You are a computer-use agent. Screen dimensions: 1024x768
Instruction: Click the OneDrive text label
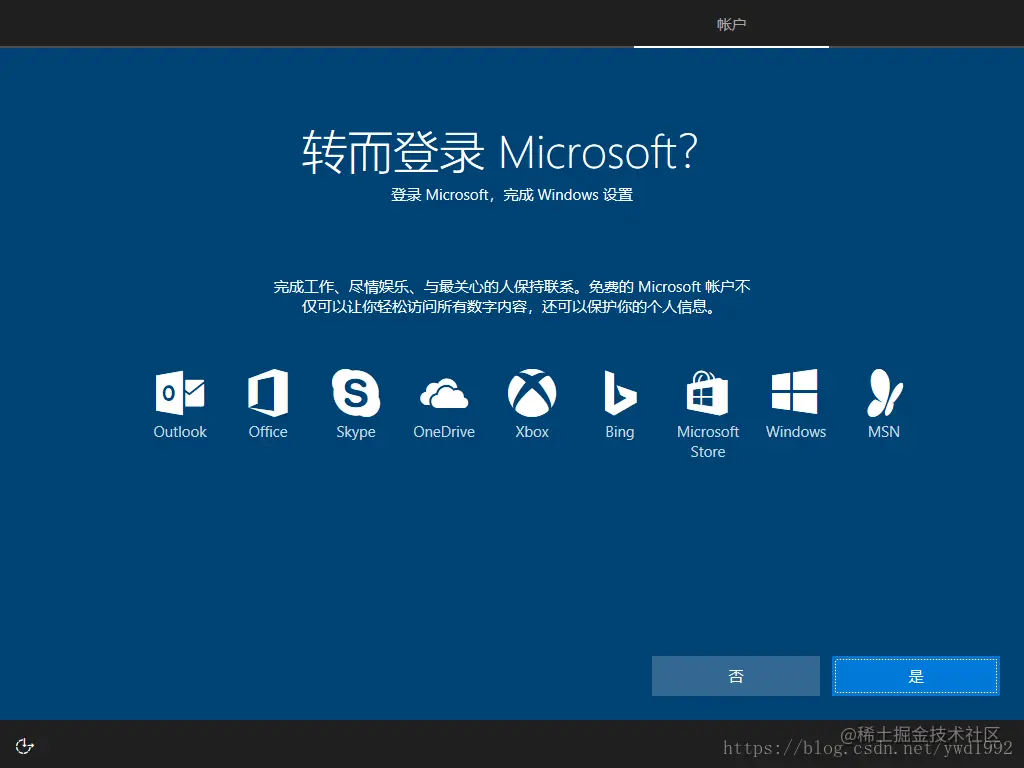tap(444, 432)
